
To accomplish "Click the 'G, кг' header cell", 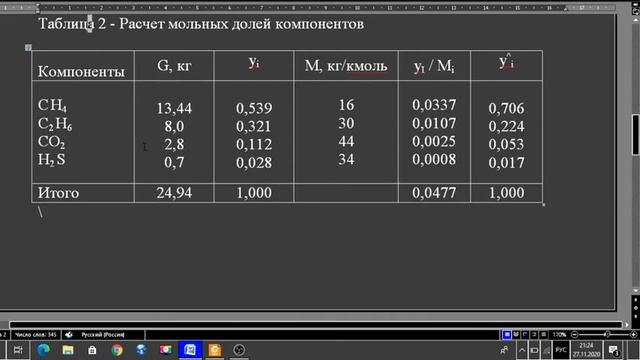I will coord(174,65).
